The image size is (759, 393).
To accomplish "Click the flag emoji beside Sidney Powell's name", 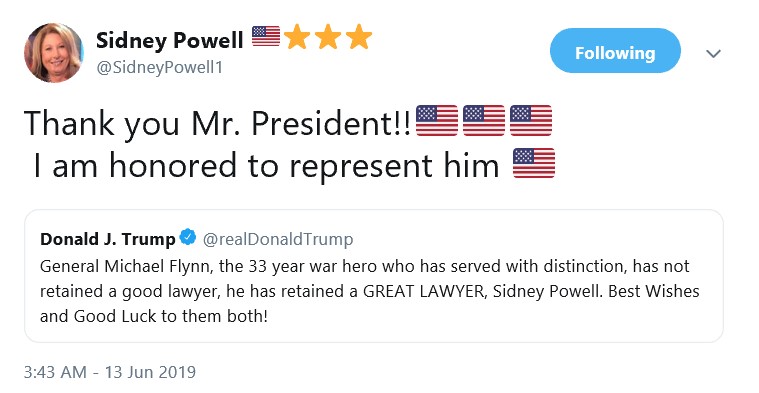I will click(x=266, y=36).
